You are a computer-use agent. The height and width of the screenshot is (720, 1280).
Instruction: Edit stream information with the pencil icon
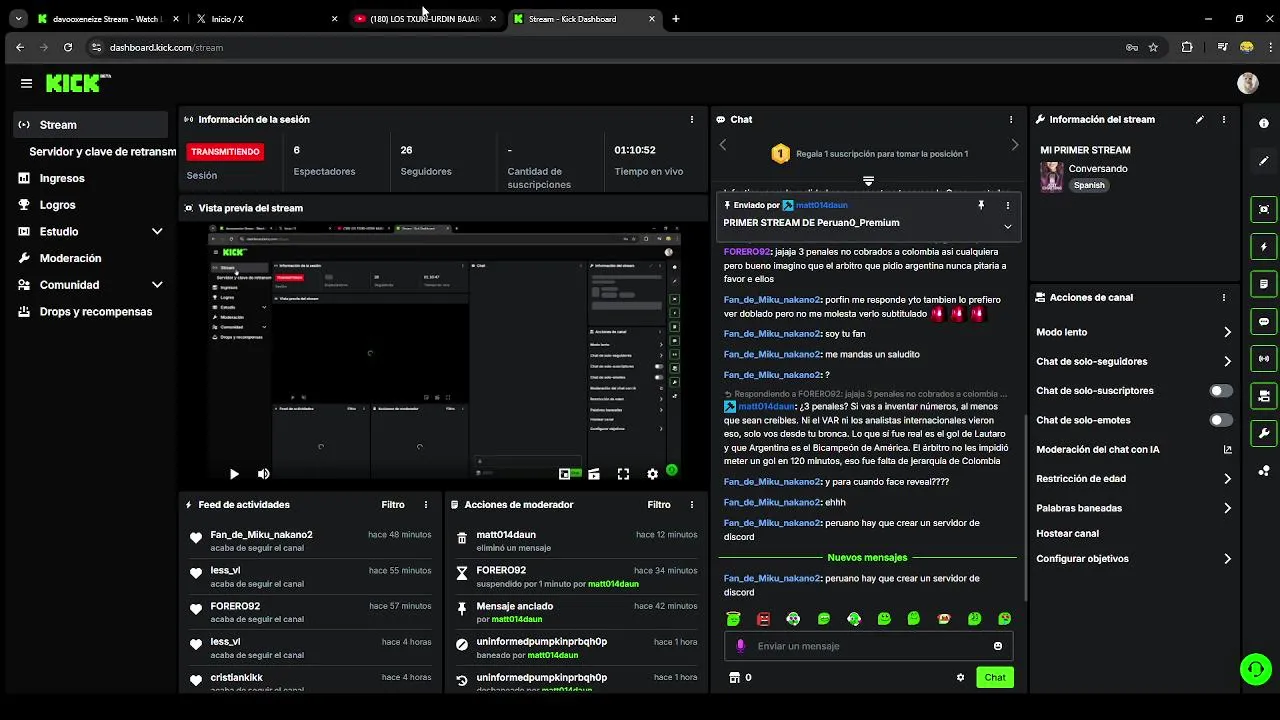click(1200, 119)
